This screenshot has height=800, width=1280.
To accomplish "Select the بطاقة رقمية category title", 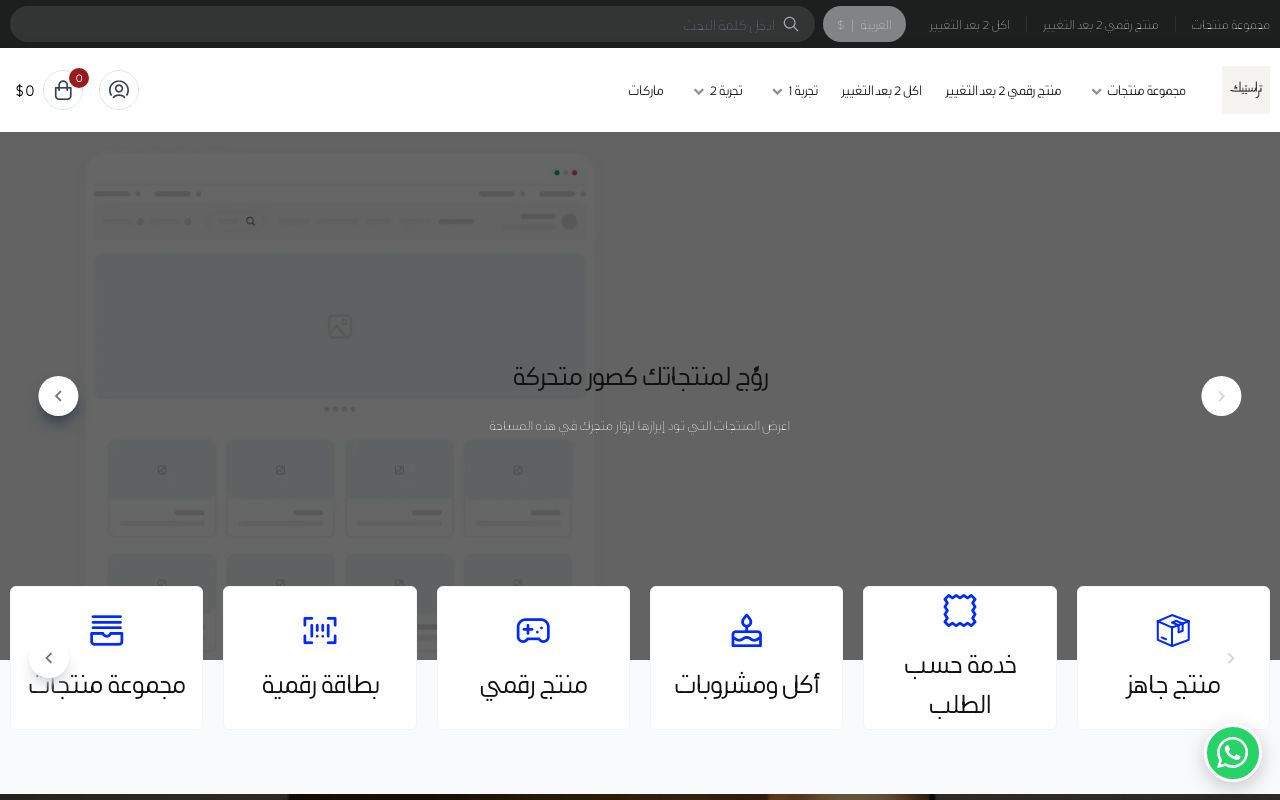I will click(320, 685).
